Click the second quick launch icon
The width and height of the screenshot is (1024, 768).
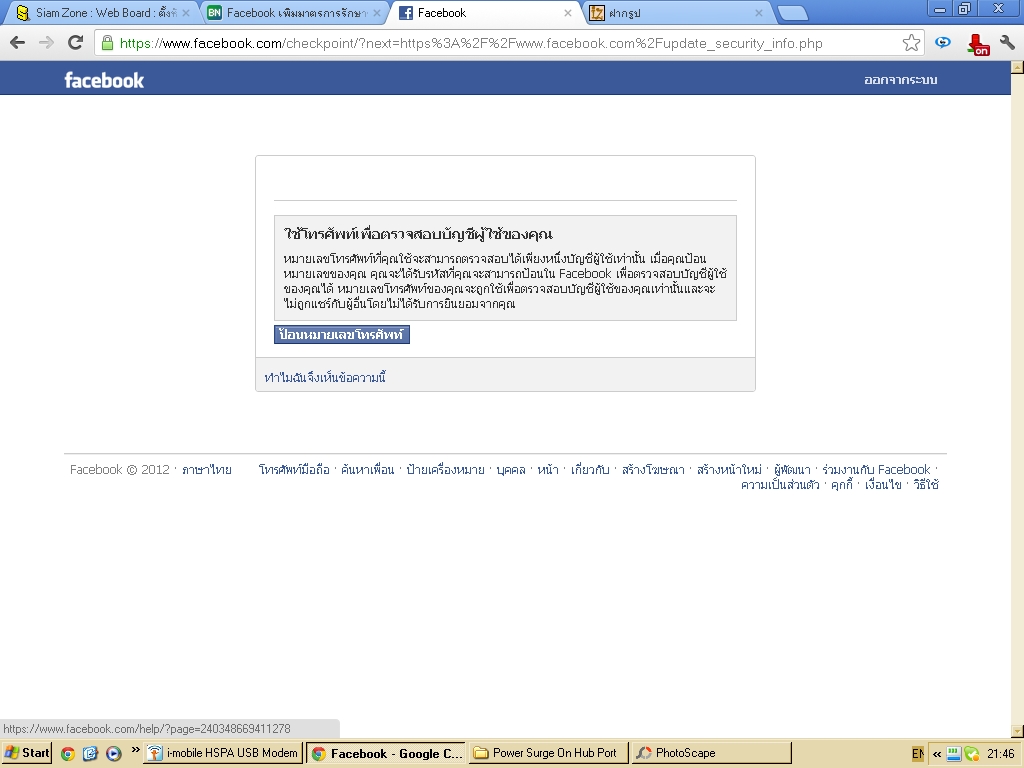pyautogui.click(x=90, y=754)
